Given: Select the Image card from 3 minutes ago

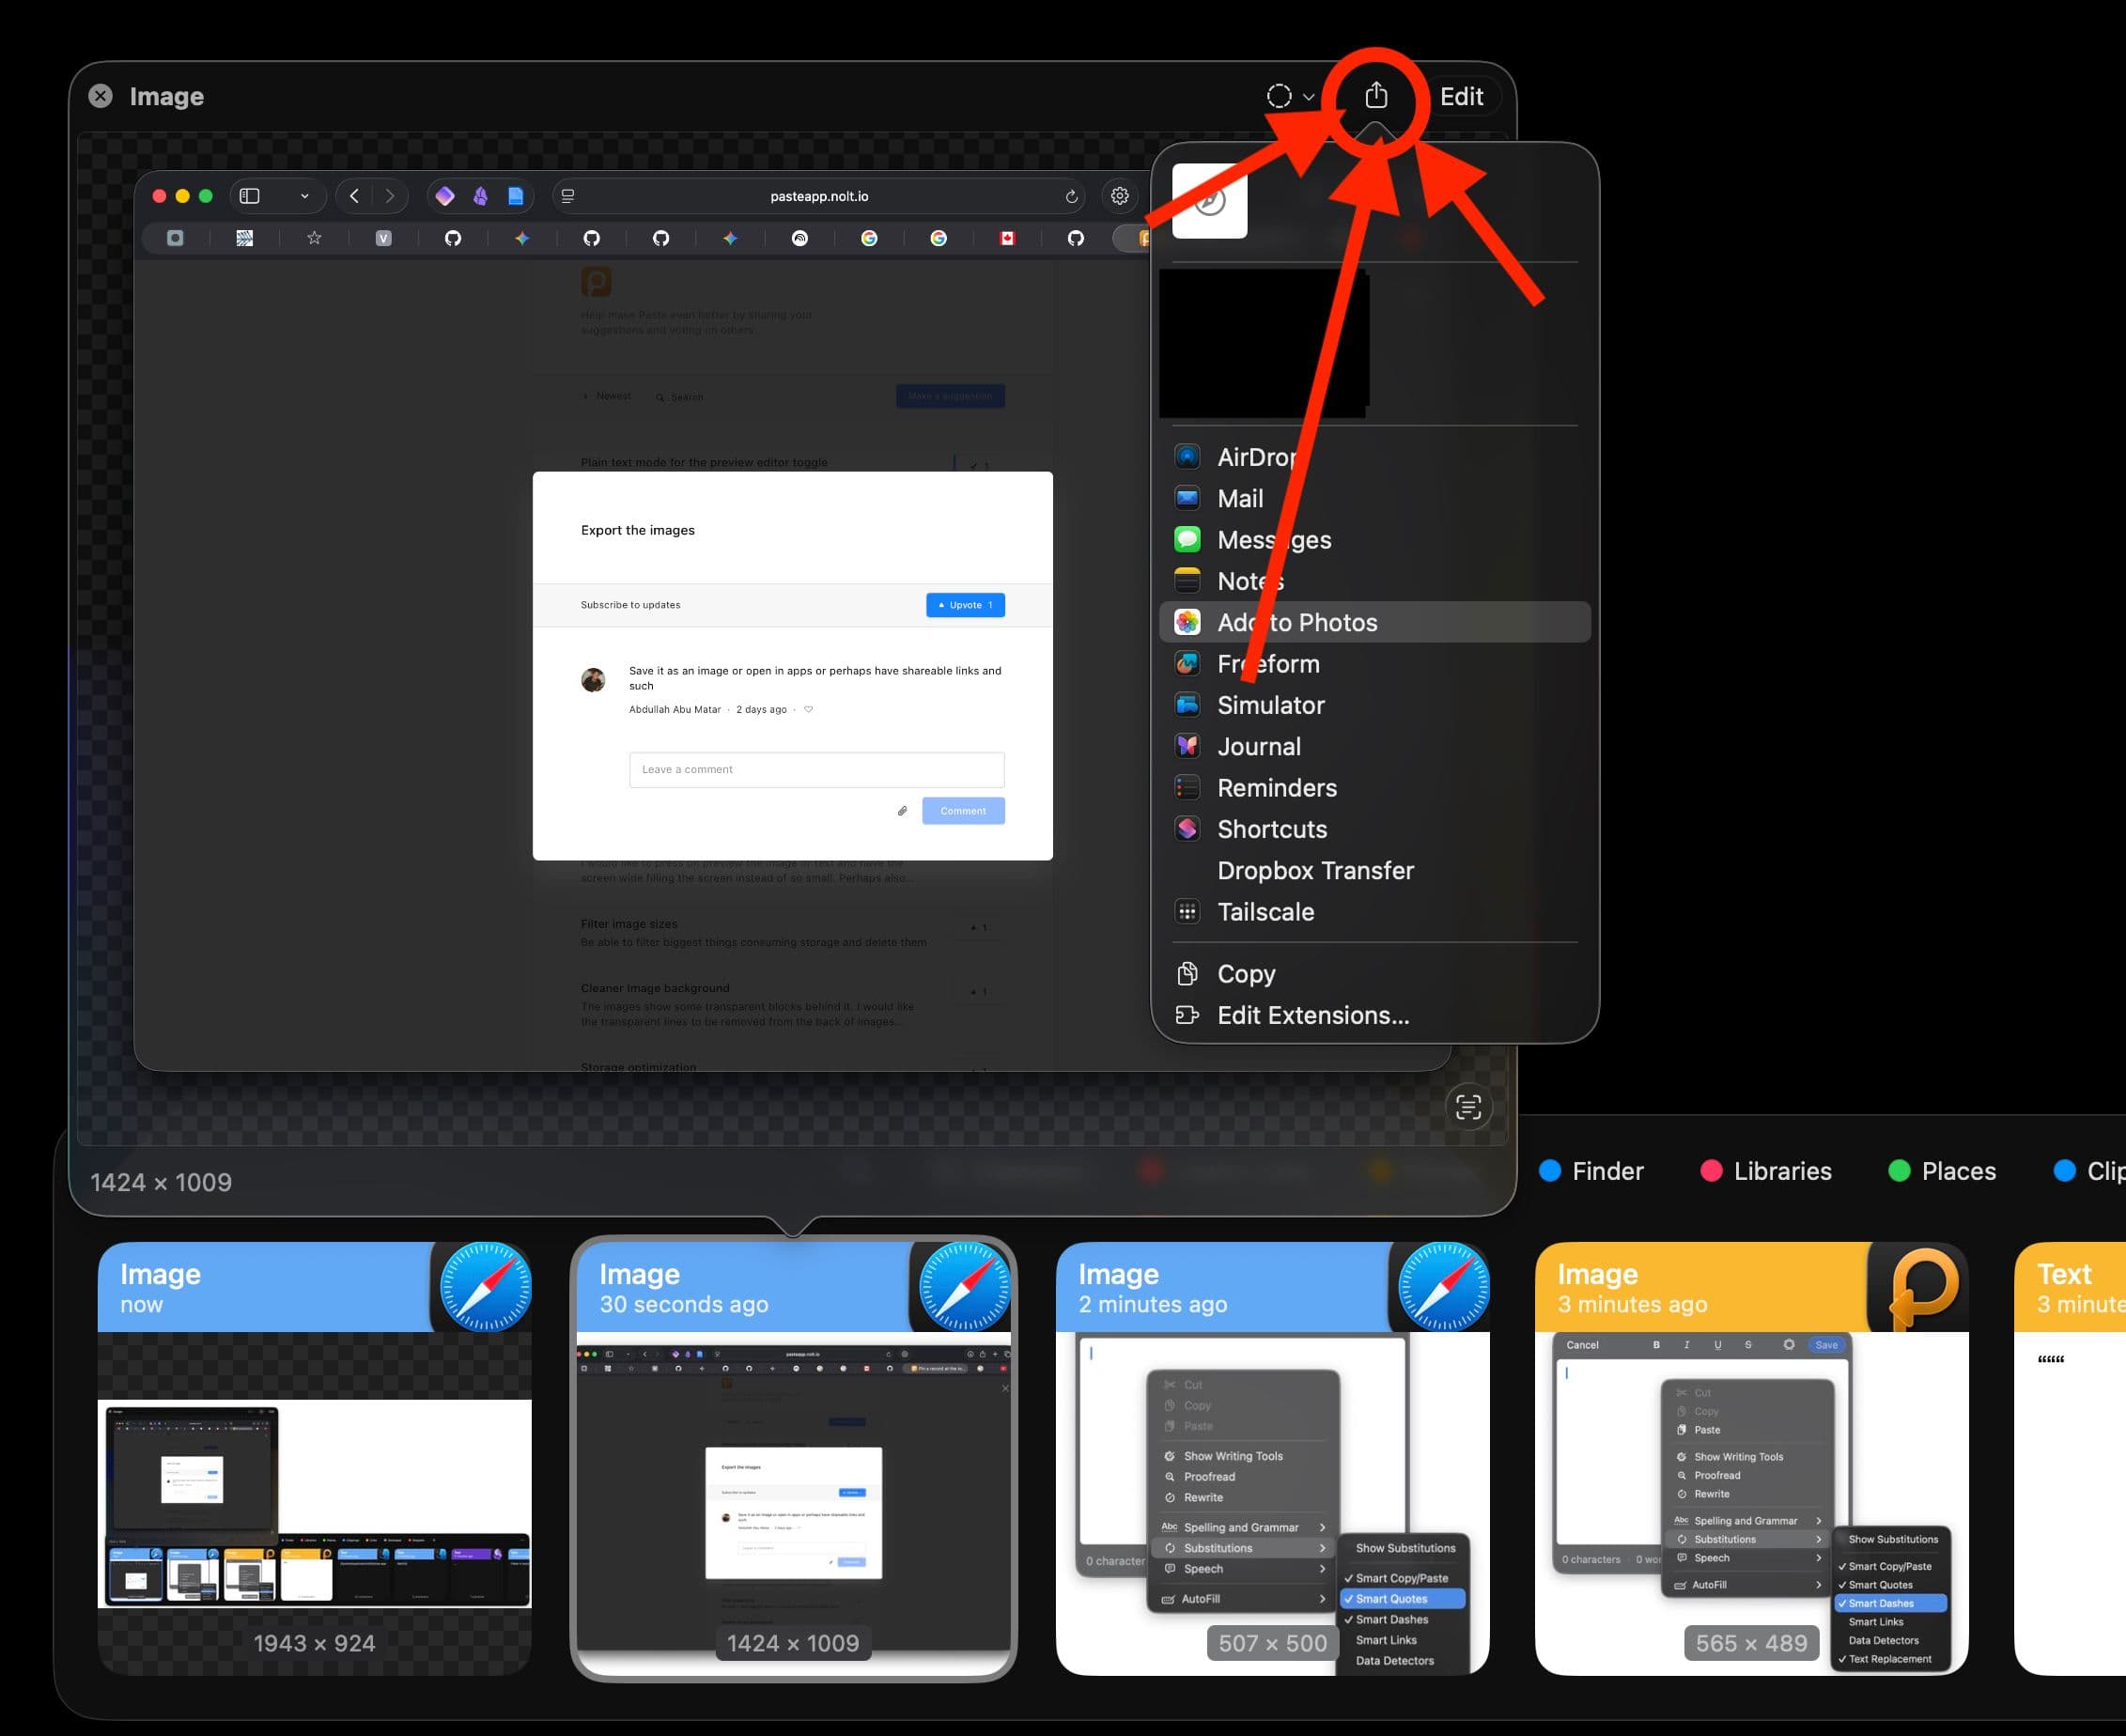Looking at the screenshot, I should [1751, 1458].
